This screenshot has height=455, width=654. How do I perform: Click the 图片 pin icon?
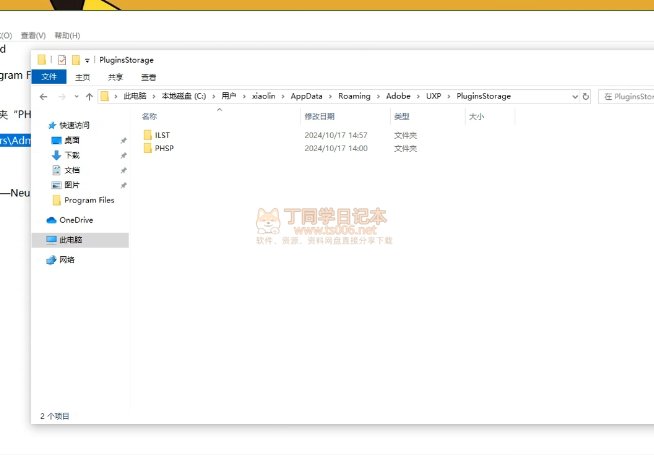[123, 185]
